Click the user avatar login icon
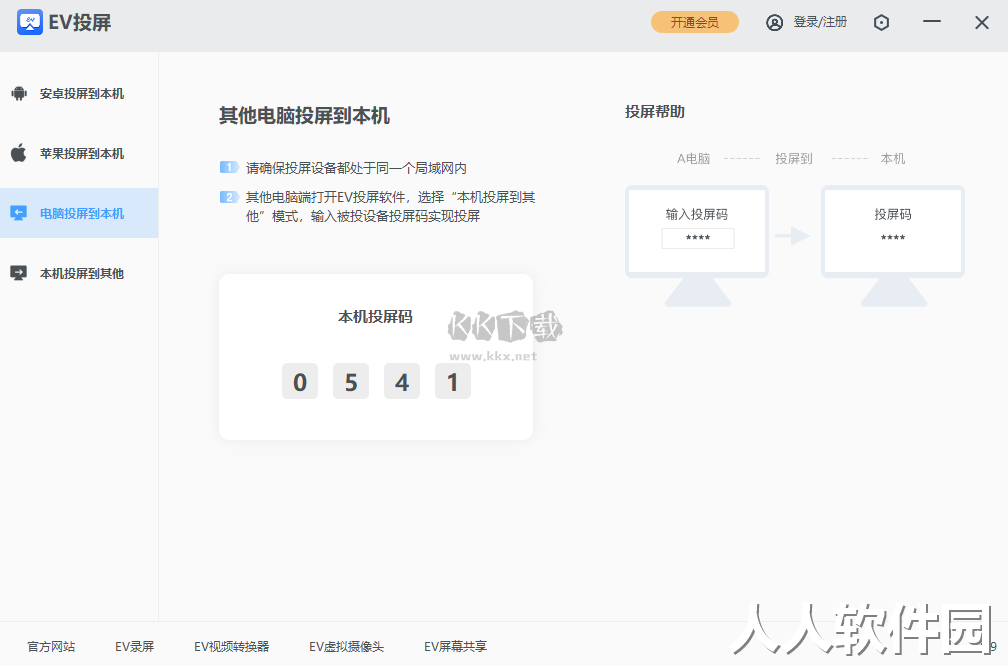This screenshot has width=1008, height=666. coord(775,22)
